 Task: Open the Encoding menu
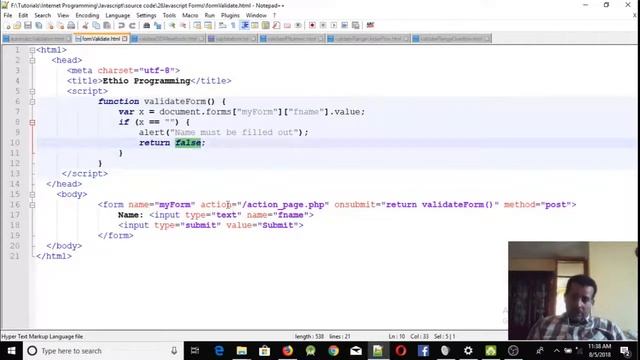tap(87, 15)
